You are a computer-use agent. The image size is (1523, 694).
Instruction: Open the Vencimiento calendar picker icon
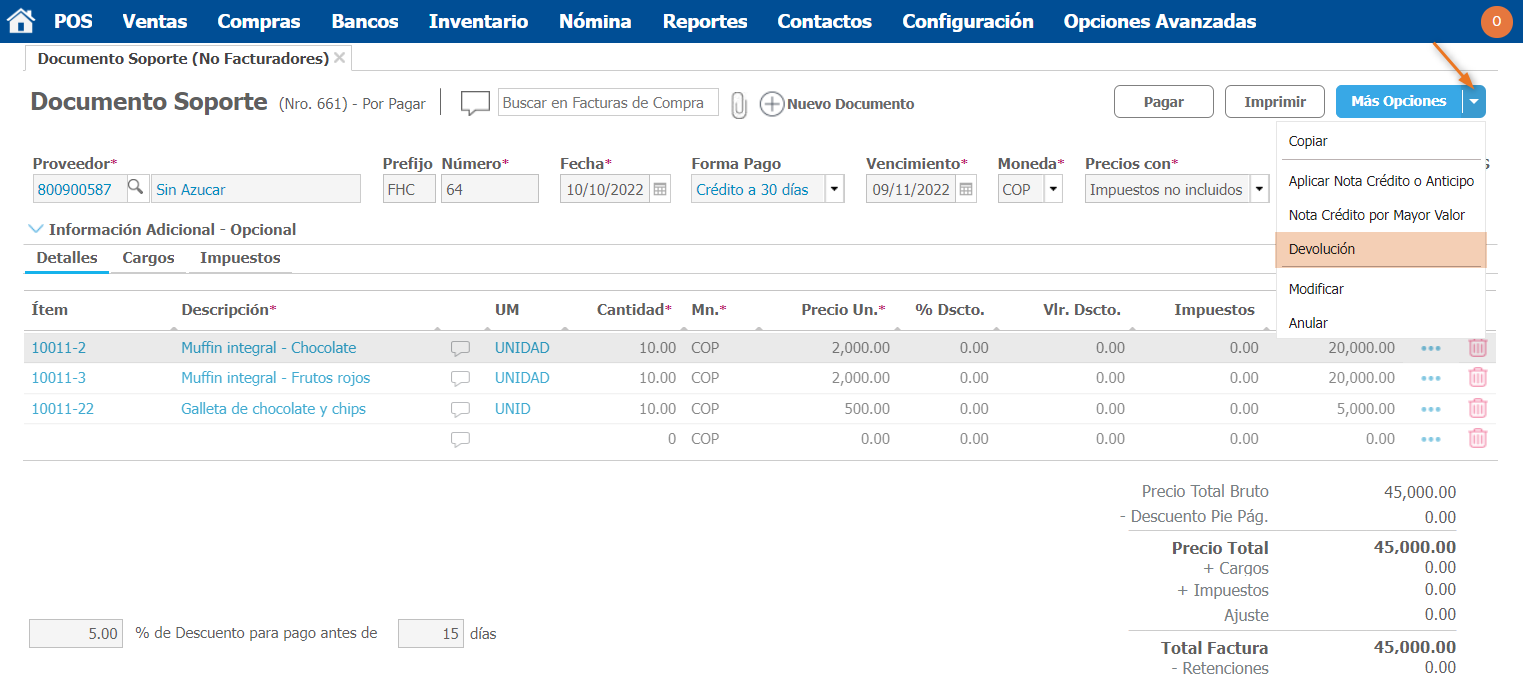[x=966, y=189]
